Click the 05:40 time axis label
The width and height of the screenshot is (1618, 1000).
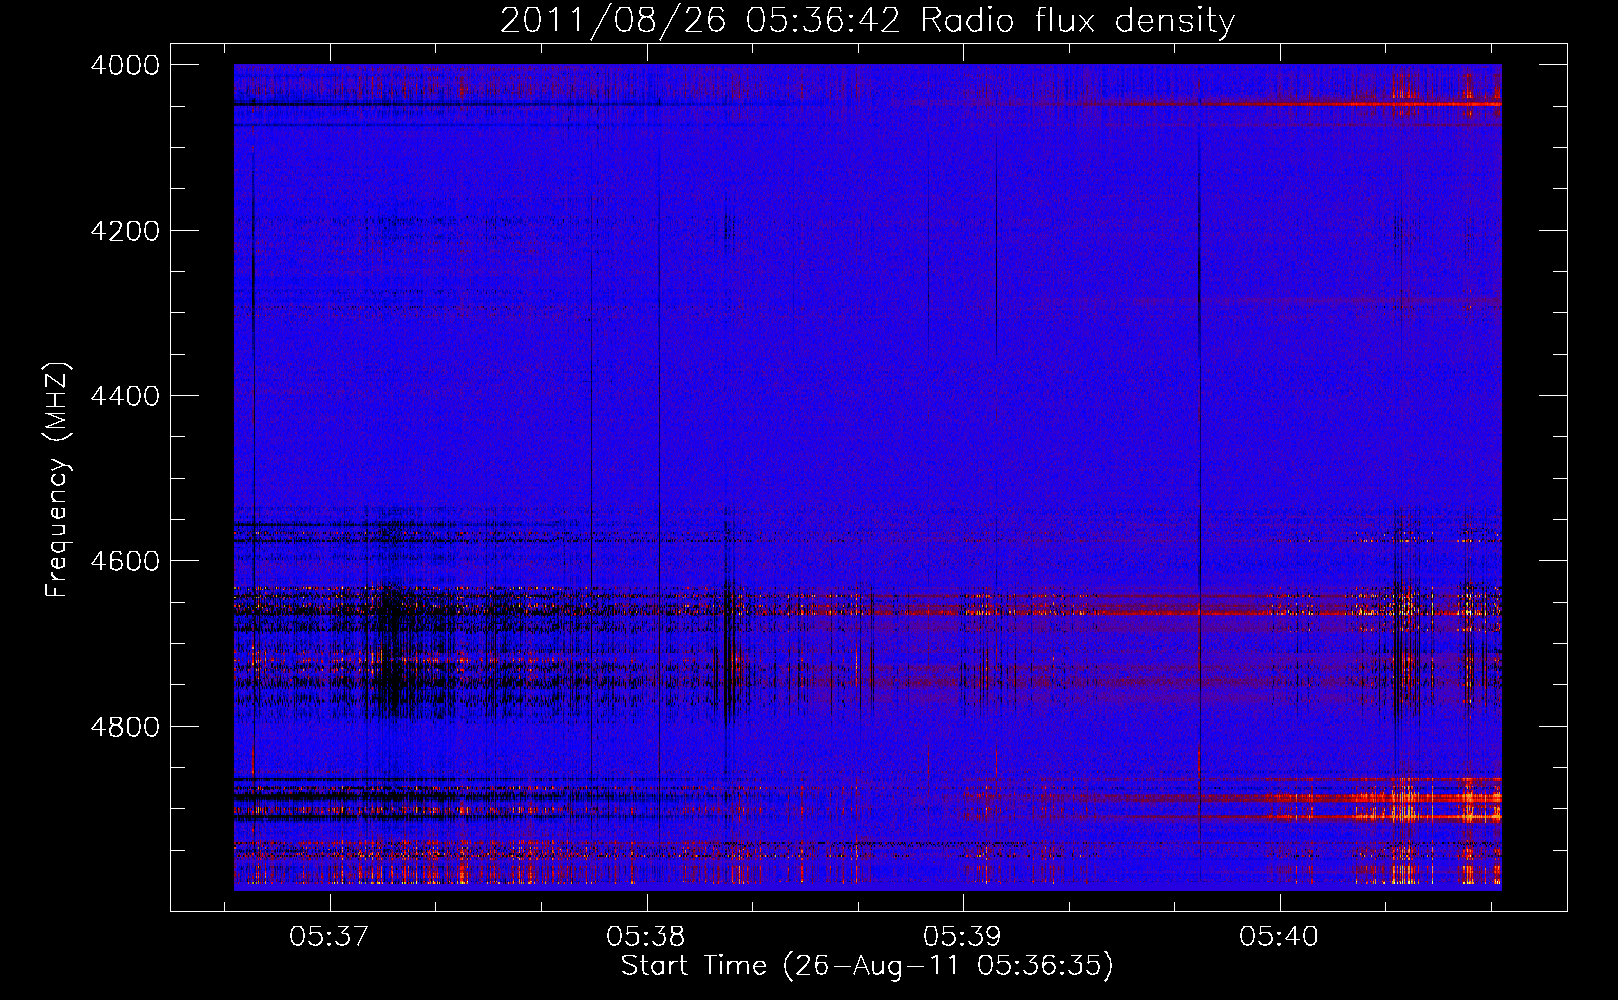point(1279,936)
